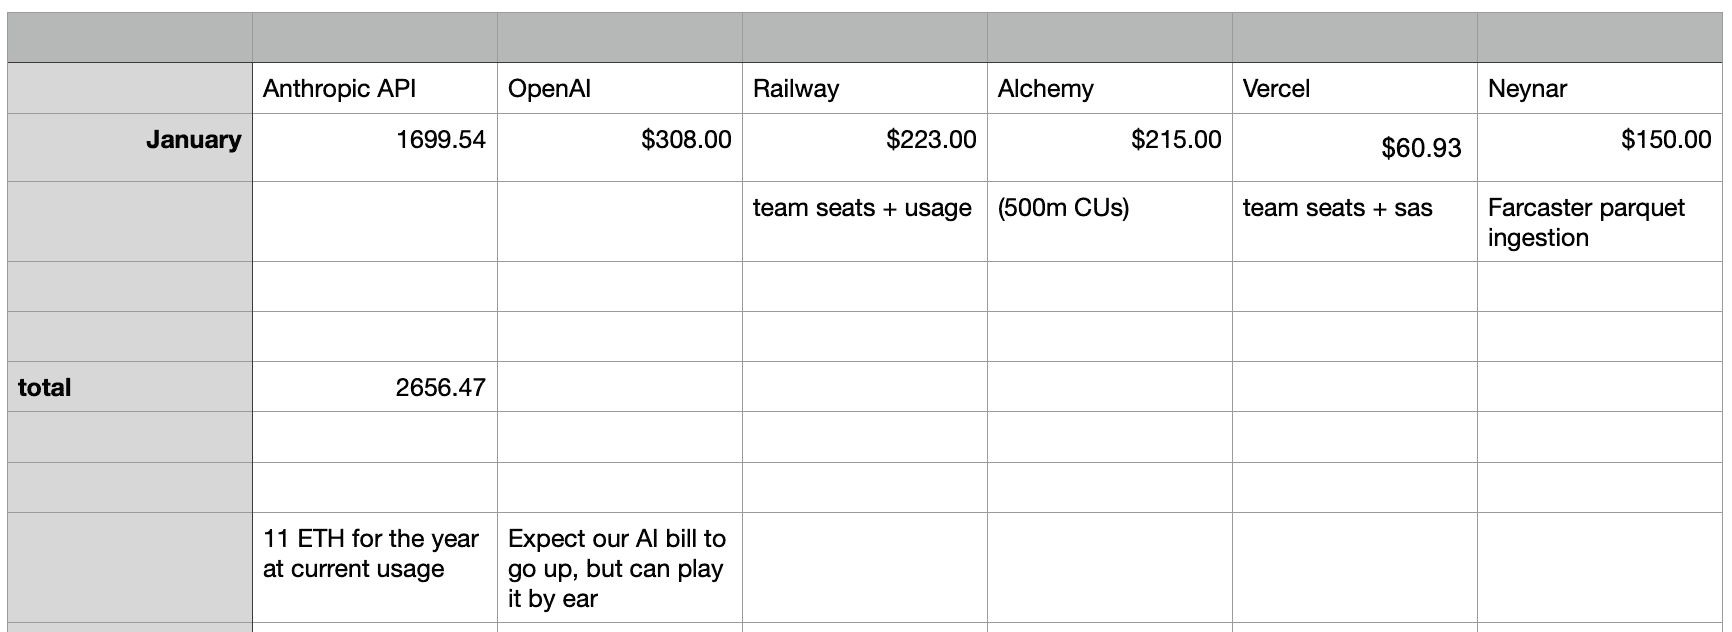The height and width of the screenshot is (632, 1732).
Task: Select the Anthropic API header cell
Action: point(374,88)
